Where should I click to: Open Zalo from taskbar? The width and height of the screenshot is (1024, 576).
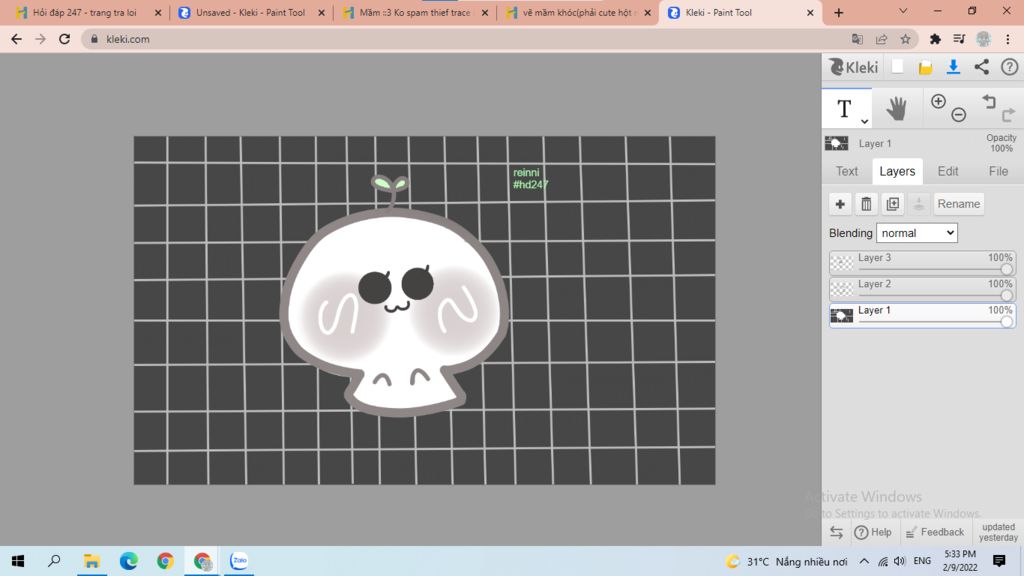click(239, 561)
